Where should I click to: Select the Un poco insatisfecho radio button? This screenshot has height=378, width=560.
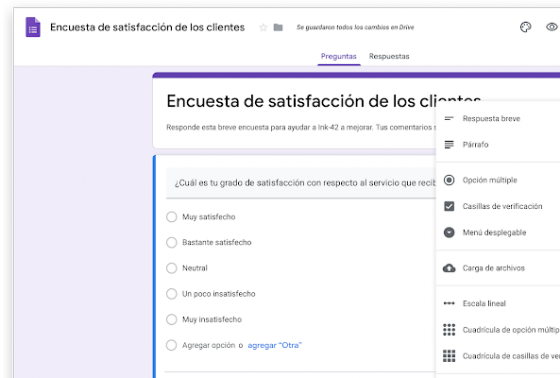pos(171,294)
